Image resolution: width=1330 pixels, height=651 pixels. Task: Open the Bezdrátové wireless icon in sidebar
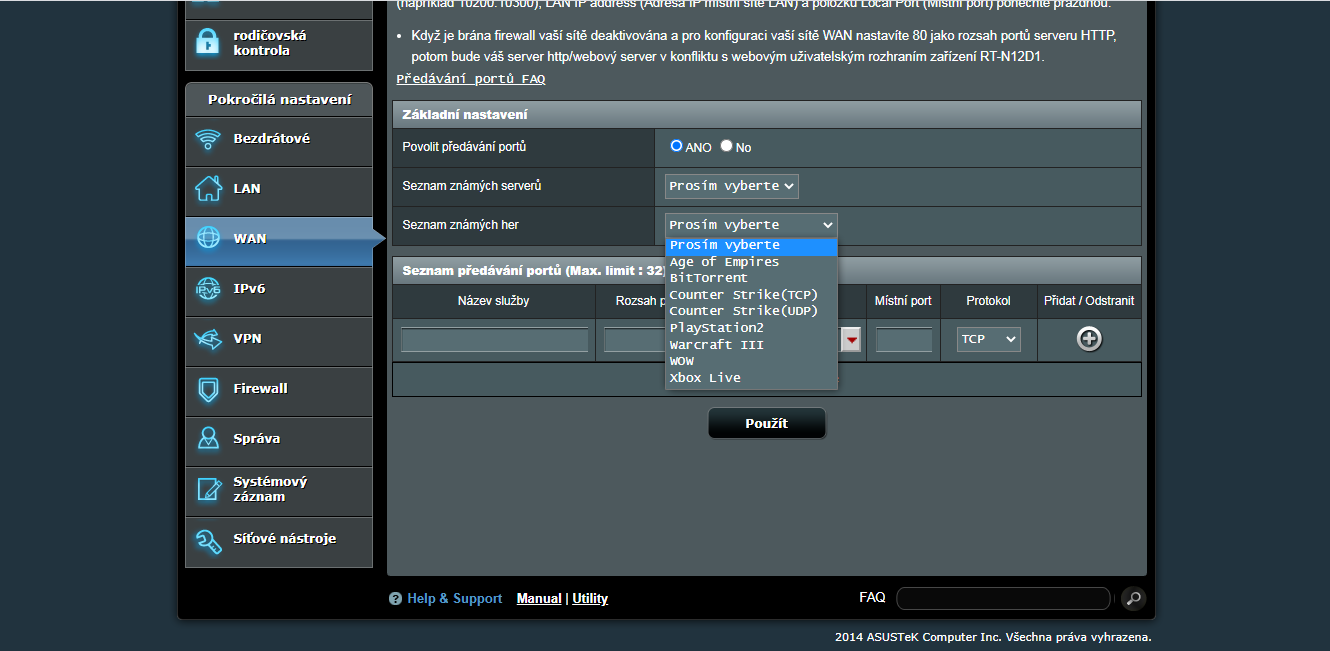click(208, 139)
